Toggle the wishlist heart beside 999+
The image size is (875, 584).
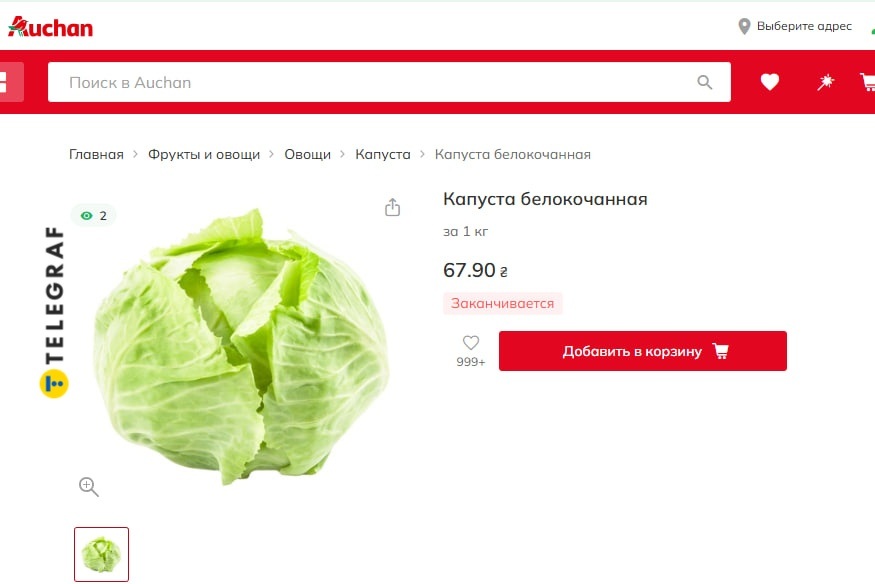tap(471, 342)
